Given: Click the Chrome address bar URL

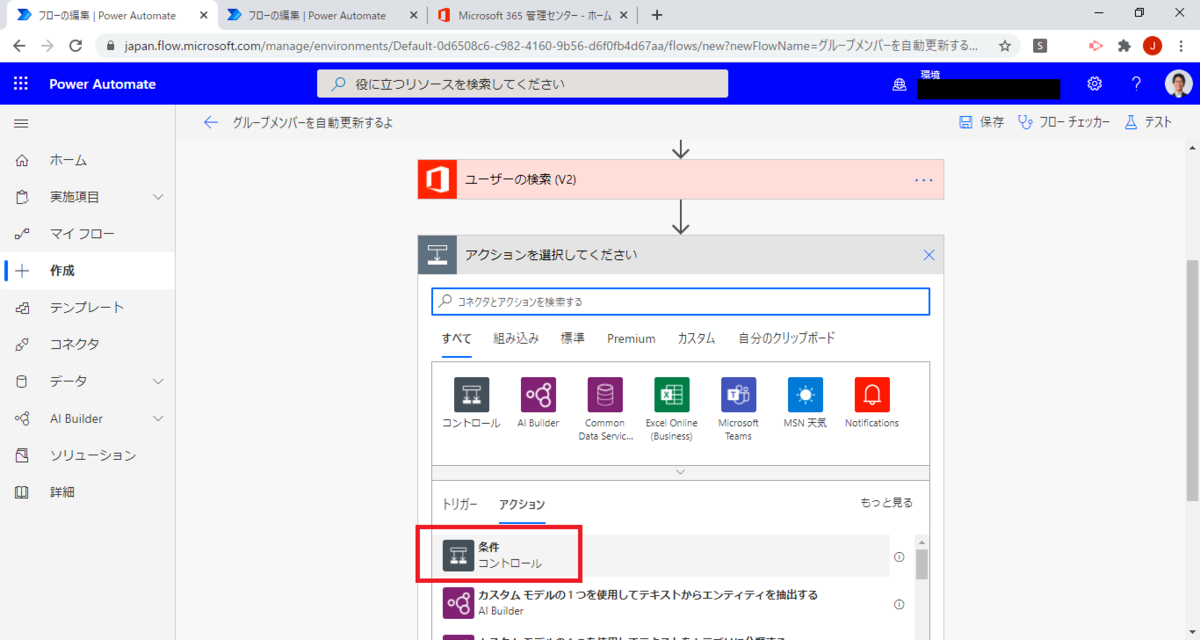Looking at the screenshot, I should pos(552,46).
